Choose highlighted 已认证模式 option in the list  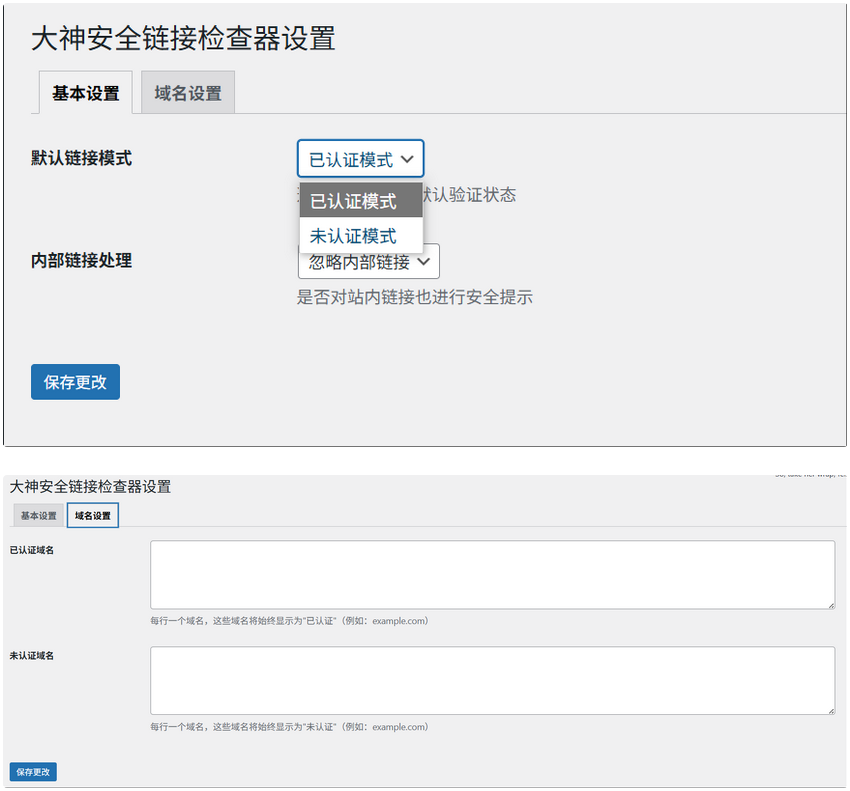click(360, 201)
